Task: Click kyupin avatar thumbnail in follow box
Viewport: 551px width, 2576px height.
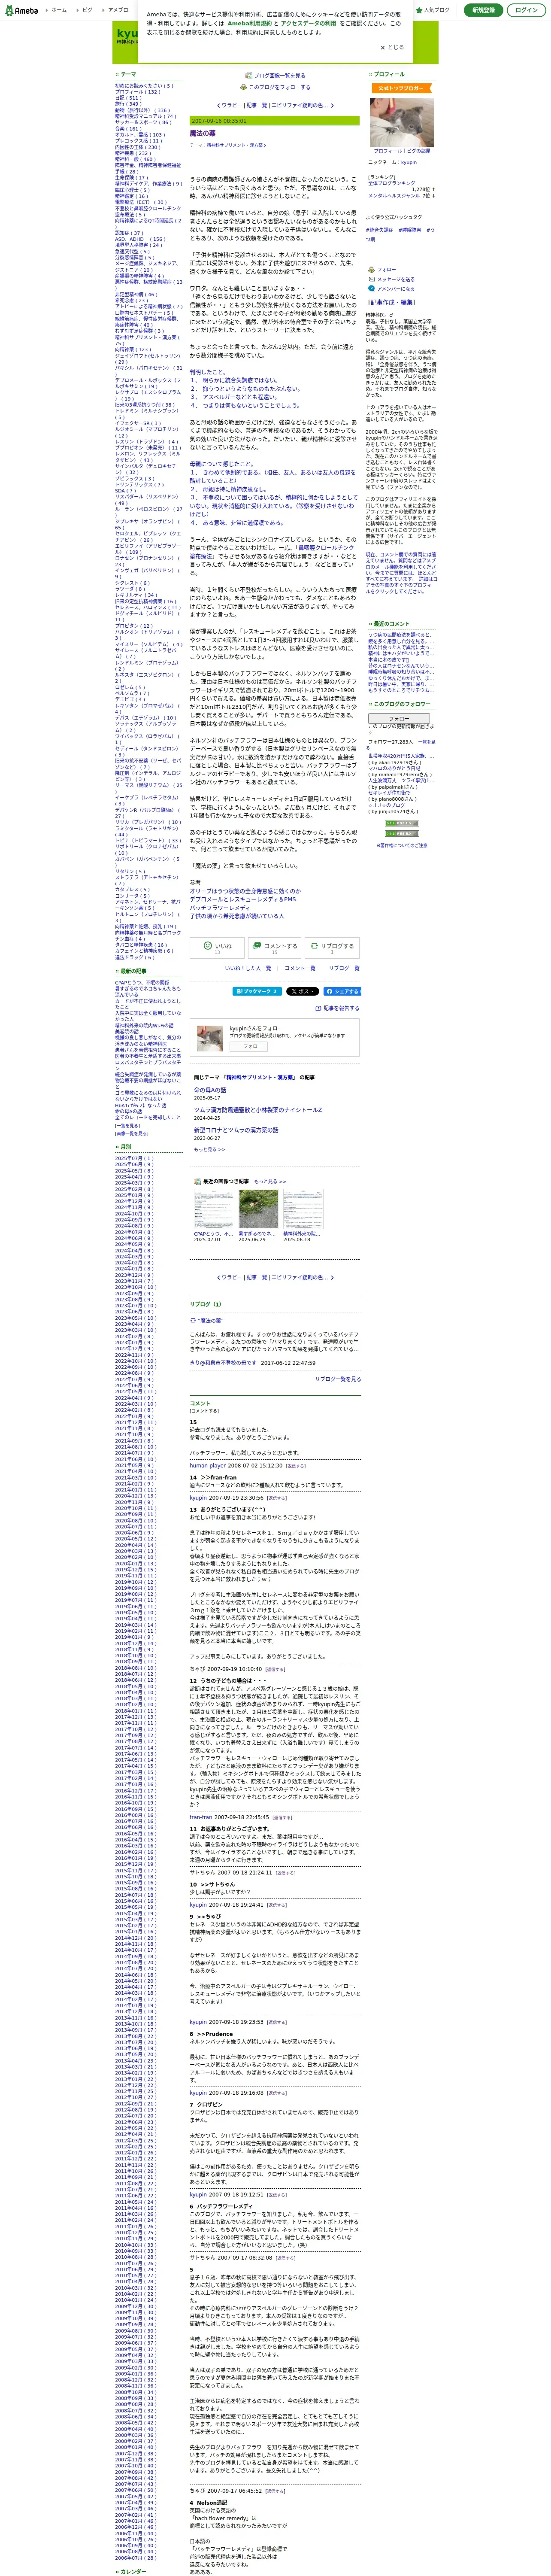Action: 210,1038
